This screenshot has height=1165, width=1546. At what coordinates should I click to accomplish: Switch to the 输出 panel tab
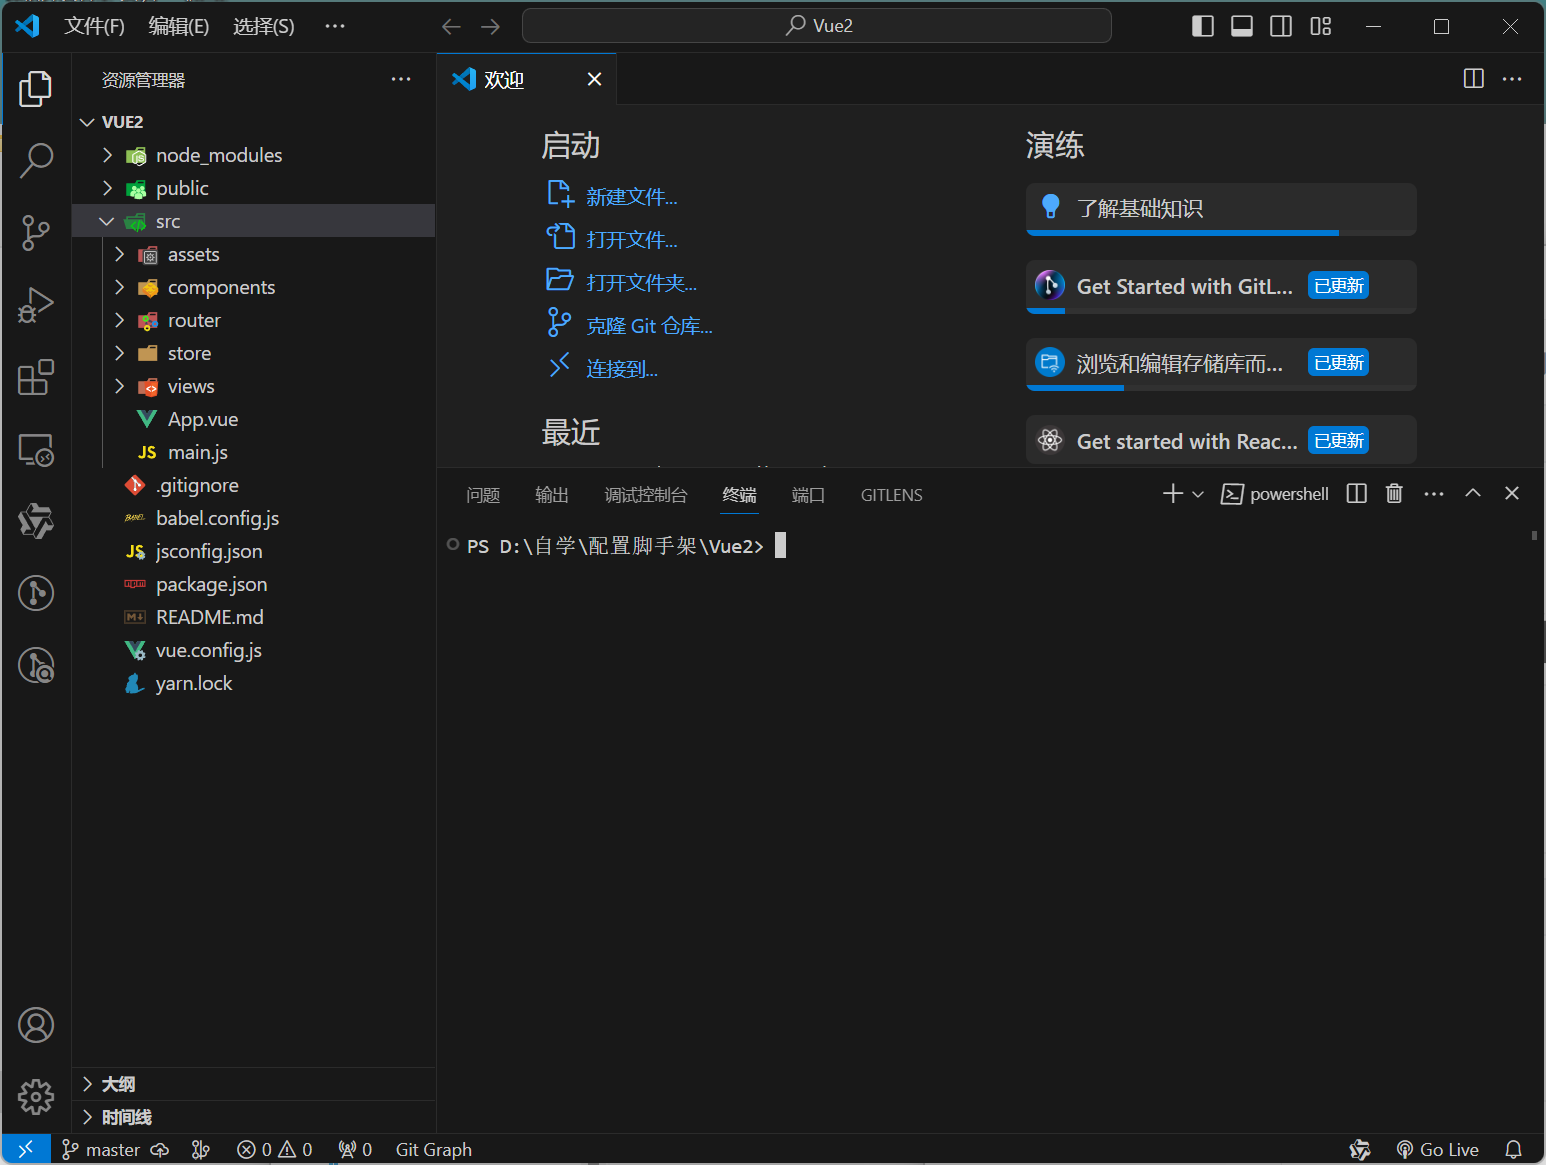[x=552, y=495]
